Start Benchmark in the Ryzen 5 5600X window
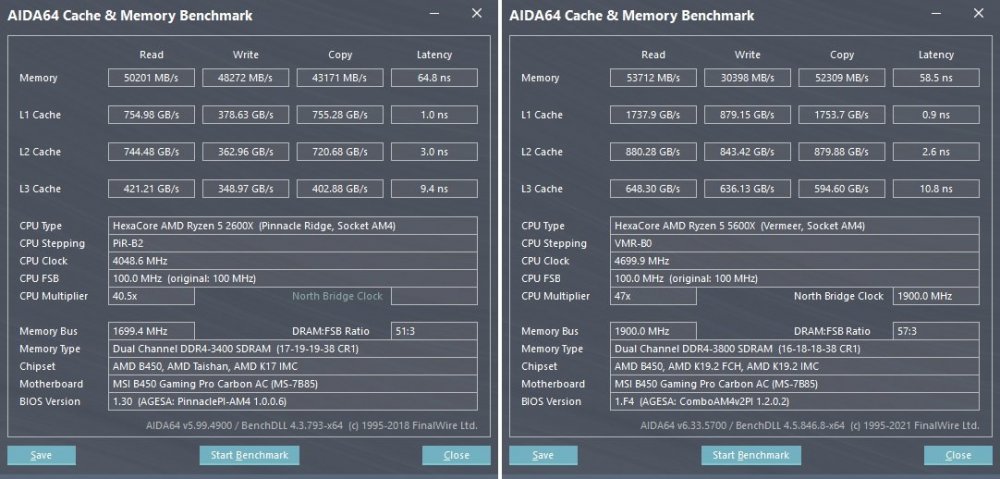This screenshot has height=479, width=1000. pyautogui.click(x=751, y=455)
